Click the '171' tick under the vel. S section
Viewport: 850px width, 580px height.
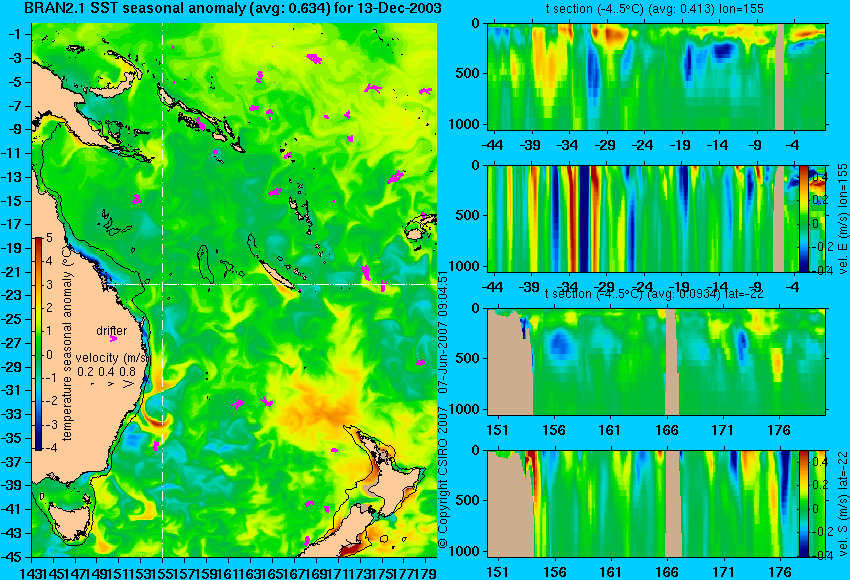click(723, 572)
